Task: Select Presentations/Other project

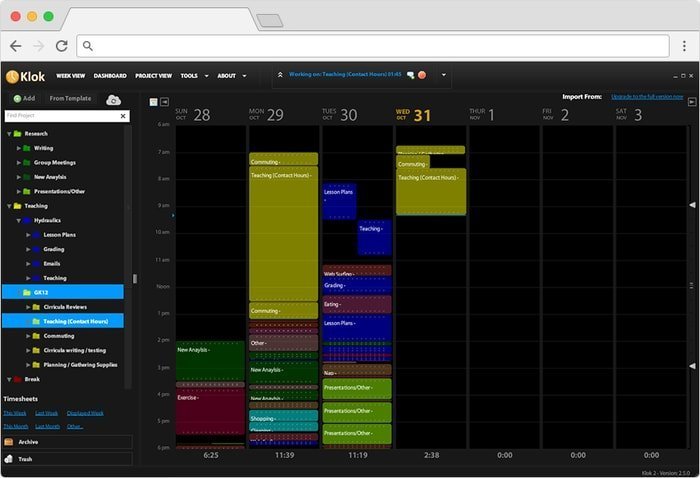Action: click(59, 191)
